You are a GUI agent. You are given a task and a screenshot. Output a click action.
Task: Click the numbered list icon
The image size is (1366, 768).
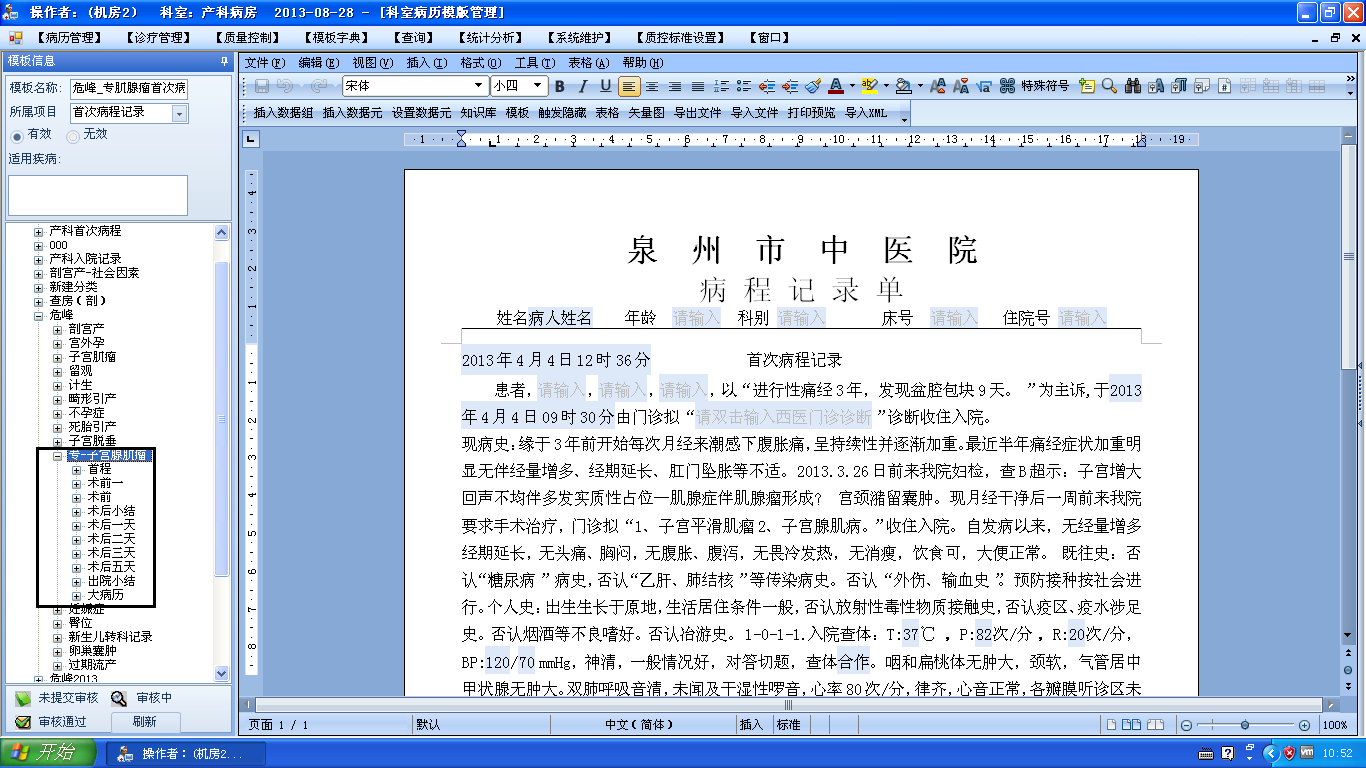tap(721, 86)
